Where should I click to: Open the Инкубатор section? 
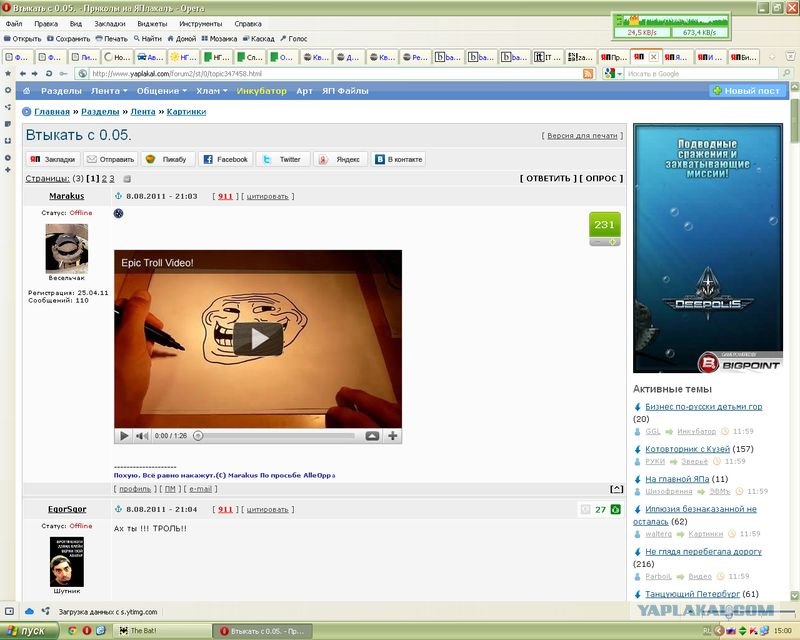click(x=261, y=91)
